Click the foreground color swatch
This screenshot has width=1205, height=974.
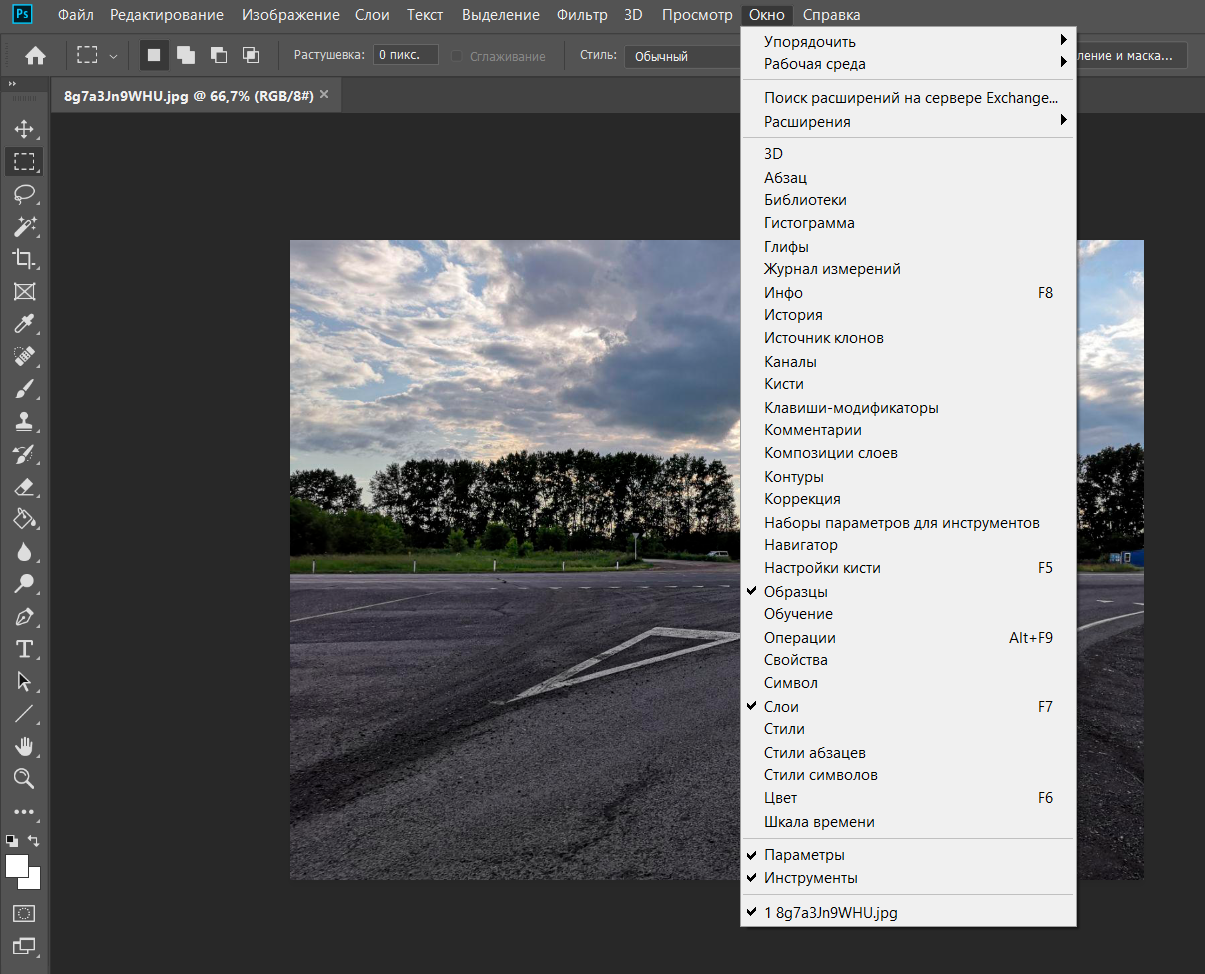click(x=17, y=866)
